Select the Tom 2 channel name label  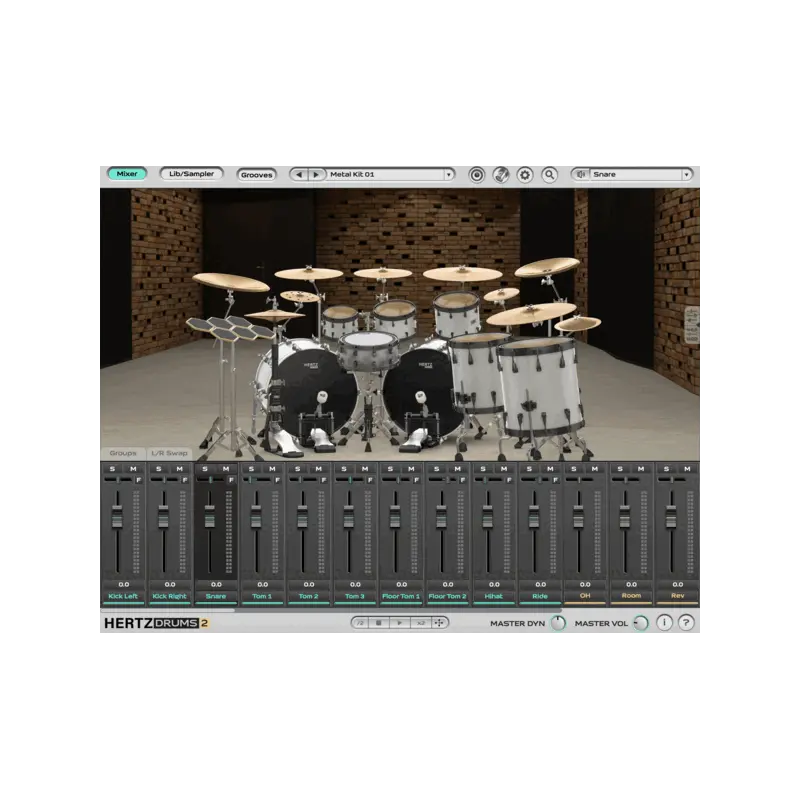[x=309, y=596]
